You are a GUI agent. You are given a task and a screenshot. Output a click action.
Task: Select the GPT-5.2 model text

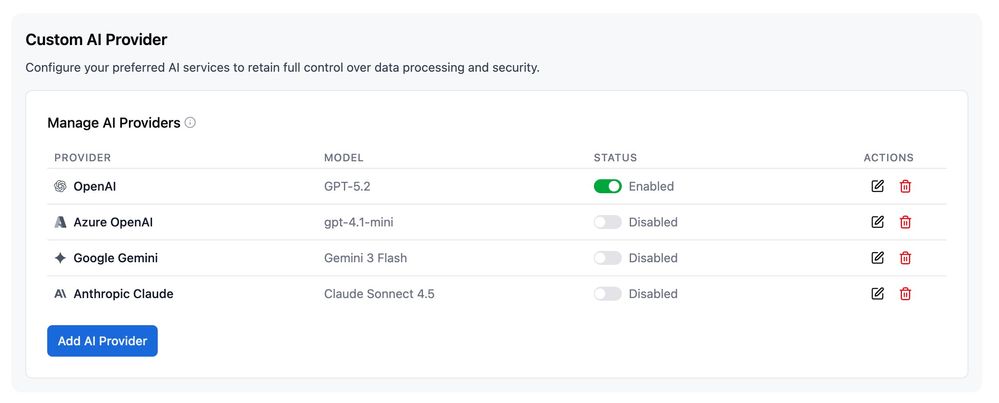[347, 186]
